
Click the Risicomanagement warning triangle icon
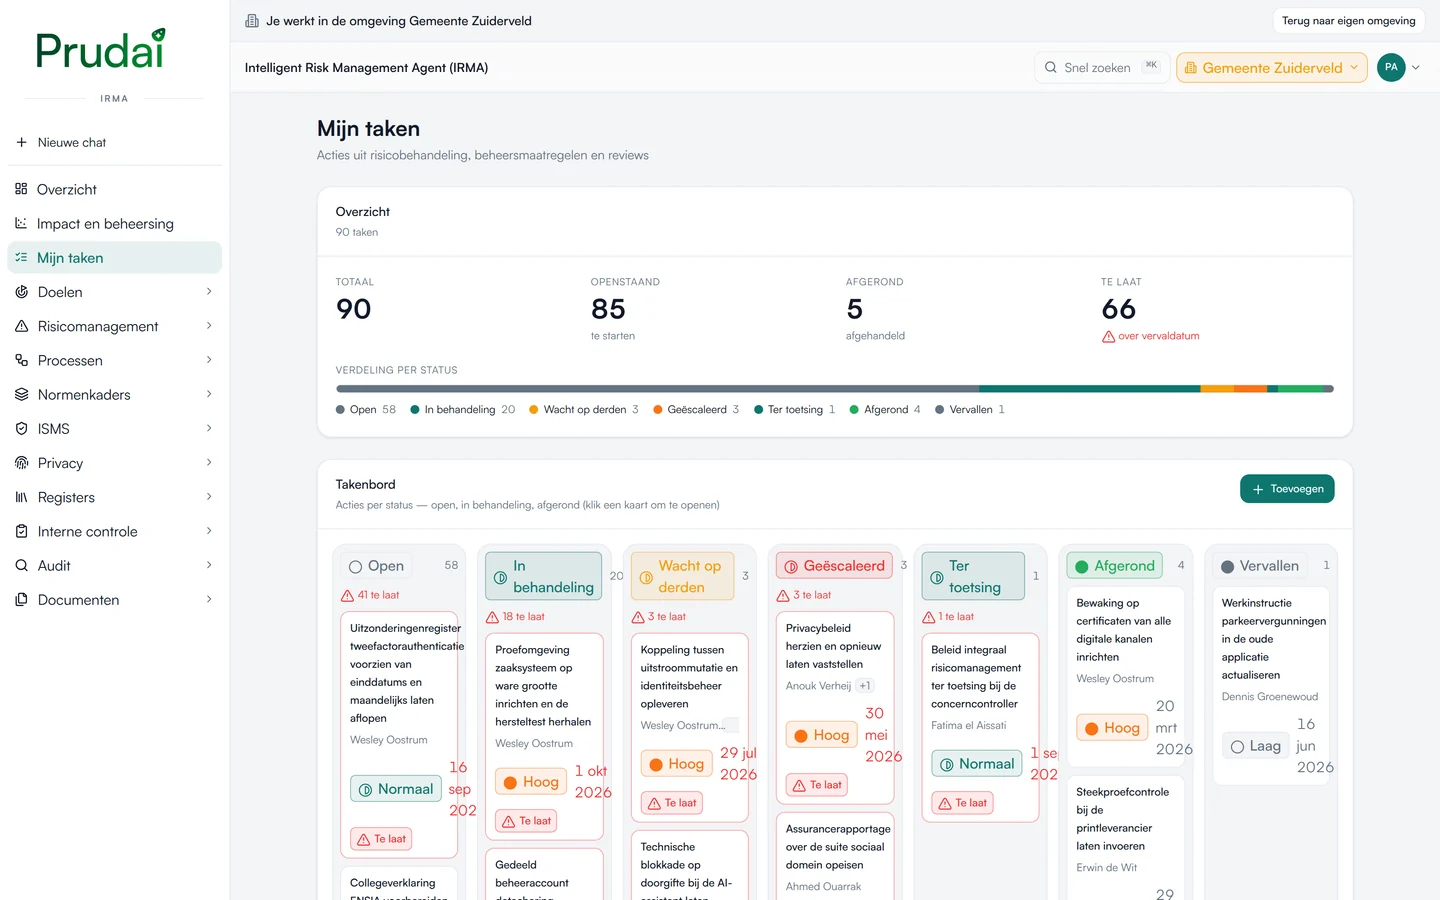tap(21, 326)
